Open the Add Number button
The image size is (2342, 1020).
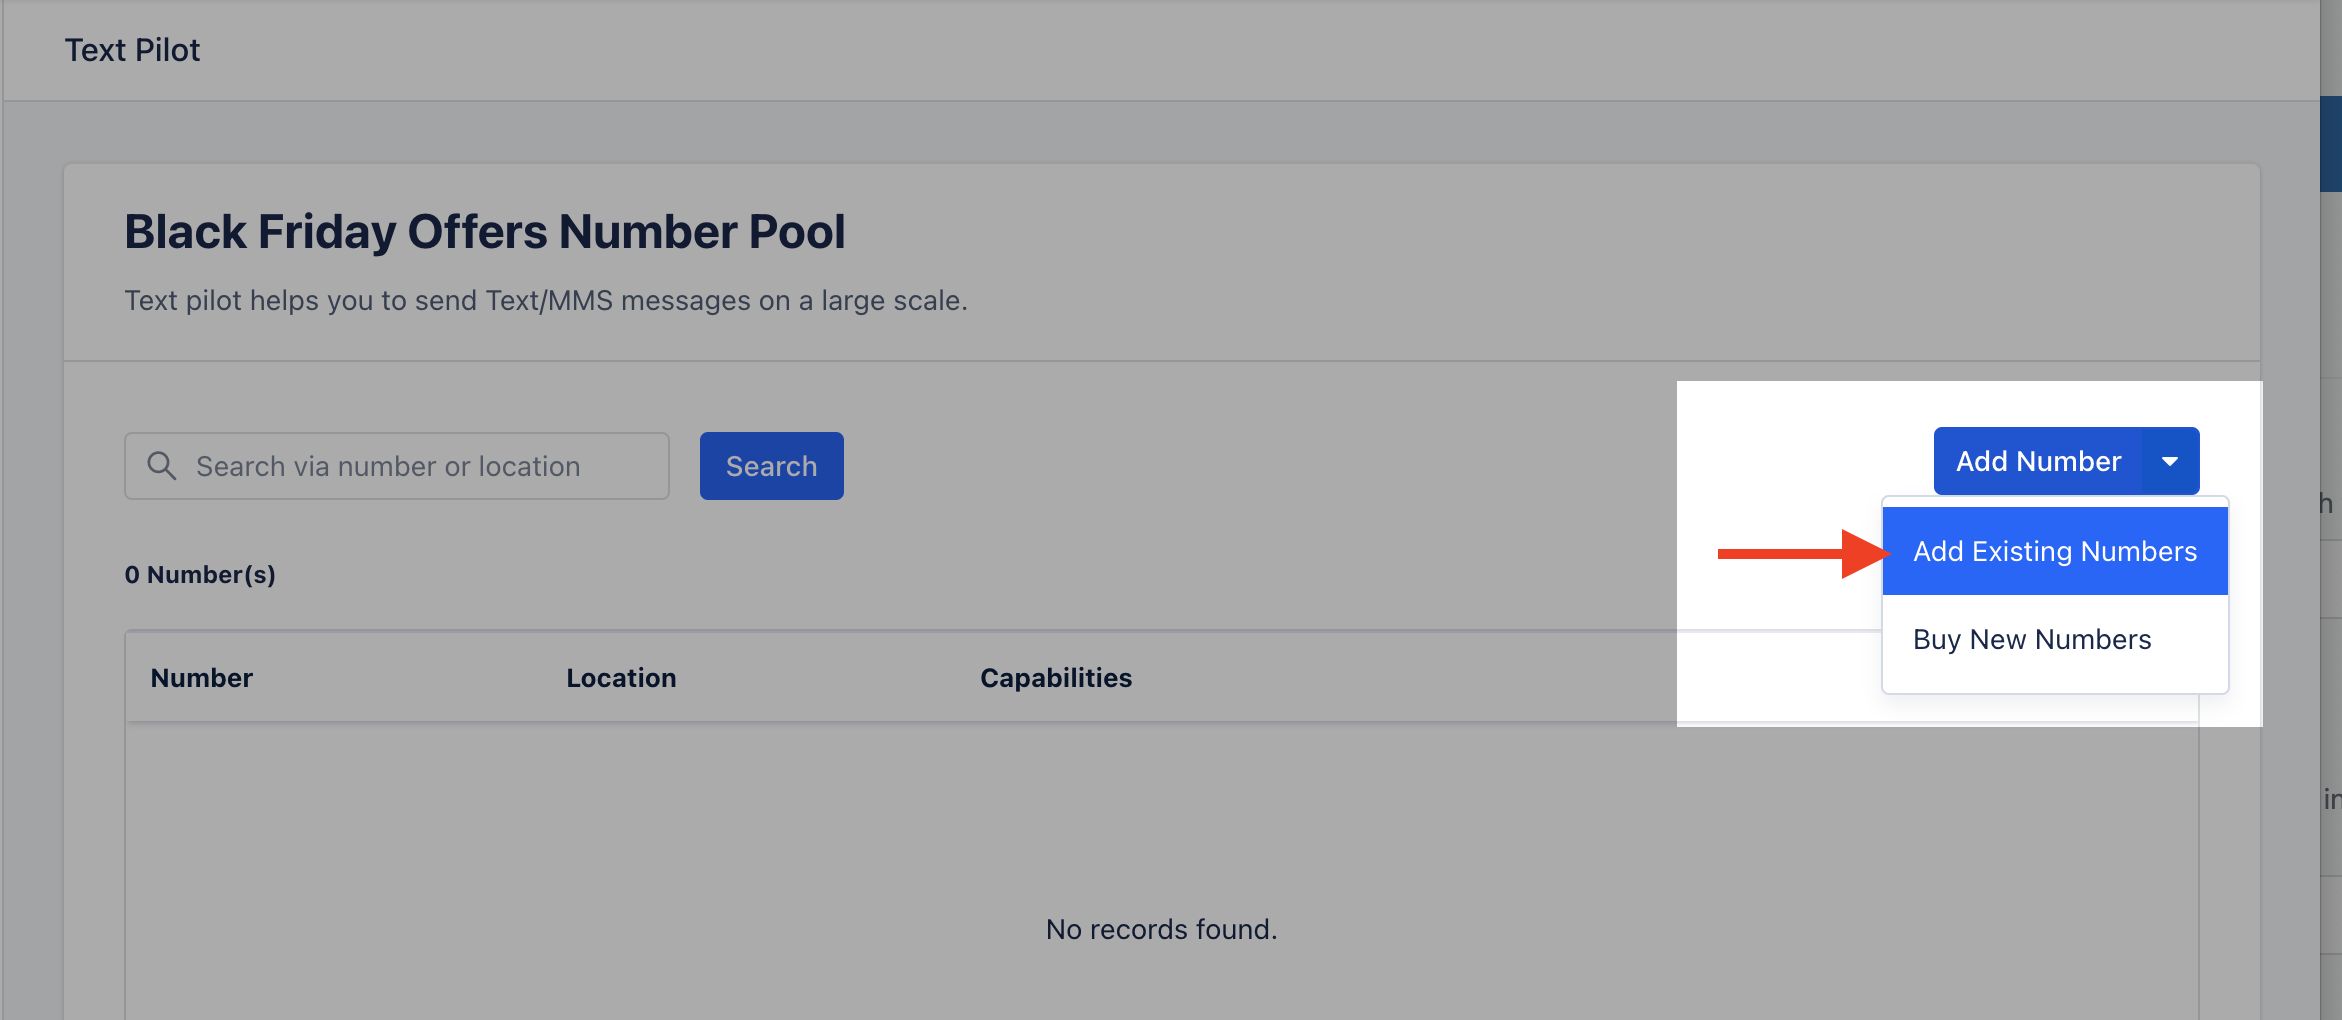point(2038,461)
